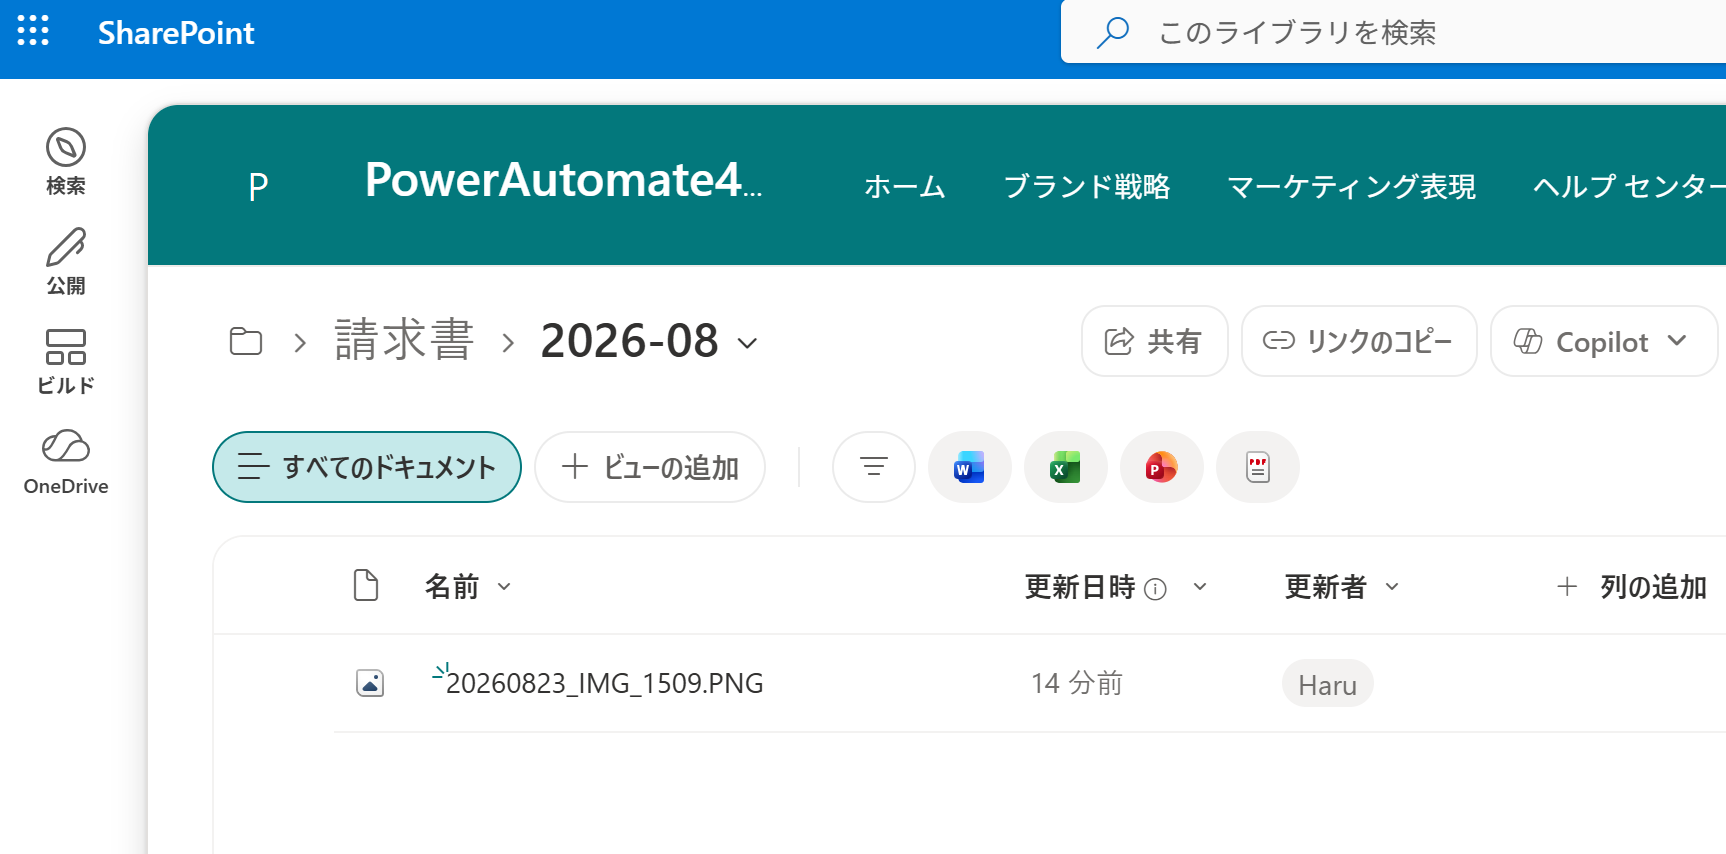Open the app launcher waffle icon

tap(33, 31)
